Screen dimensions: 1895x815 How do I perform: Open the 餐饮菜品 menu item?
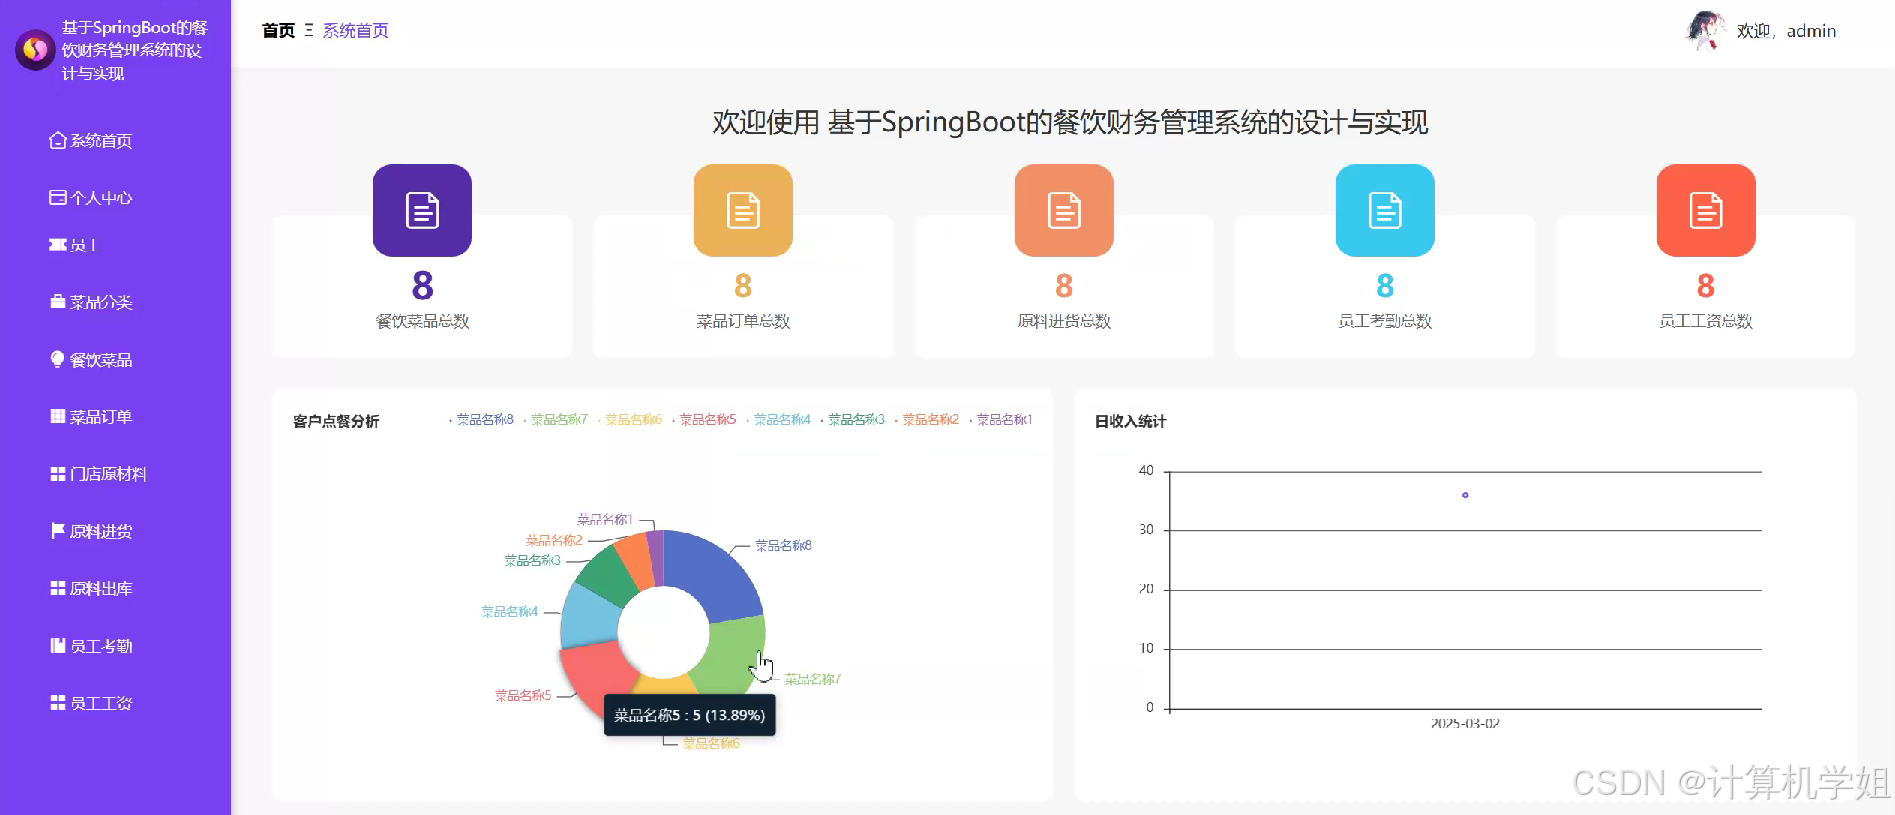(100, 360)
